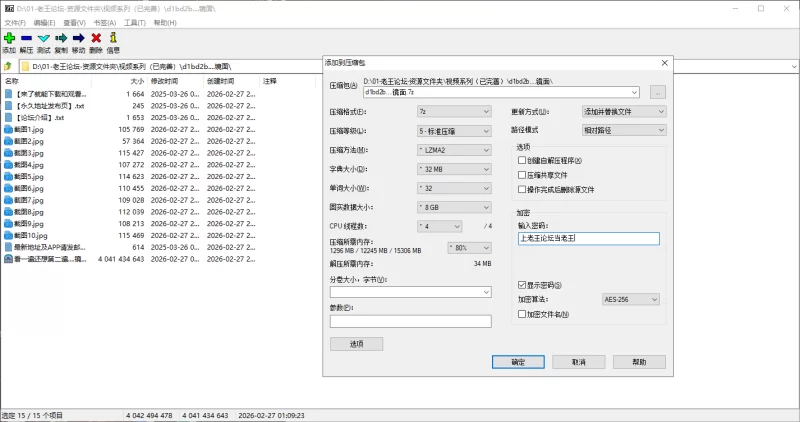Screen dimensions: 800x422
Task: Click the up-folder icon beside address bar
Action: 8,66
